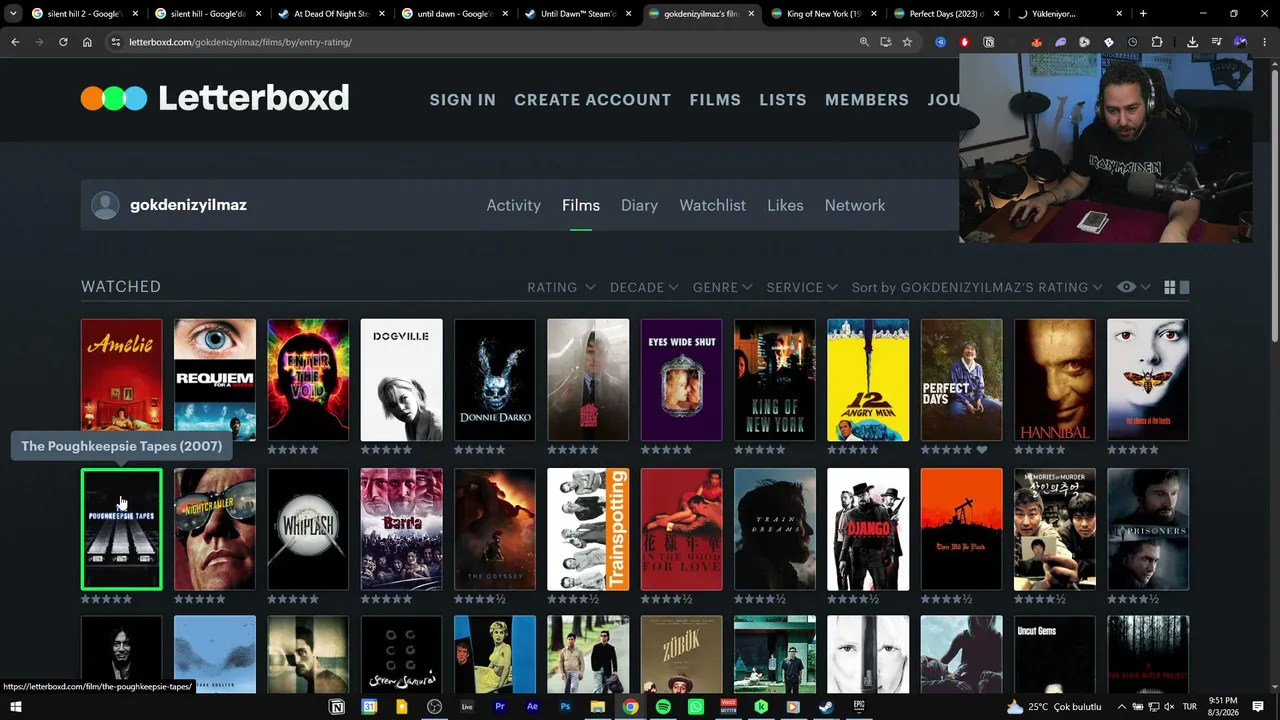Open Epic Games Launcher from taskbar
The width and height of the screenshot is (1280, 720).
coord(858,707)
